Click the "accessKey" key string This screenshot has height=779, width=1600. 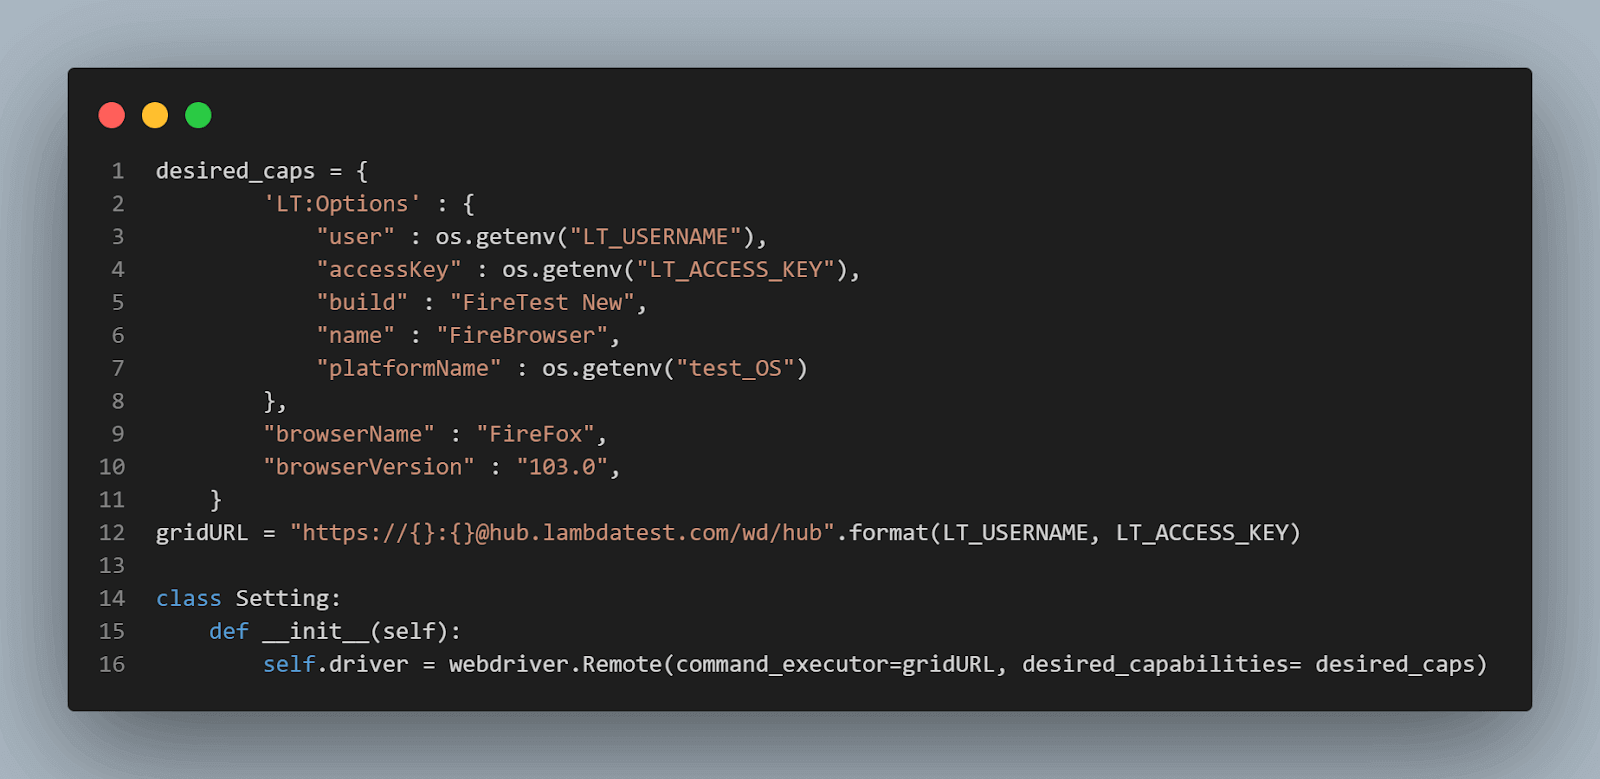389,270
